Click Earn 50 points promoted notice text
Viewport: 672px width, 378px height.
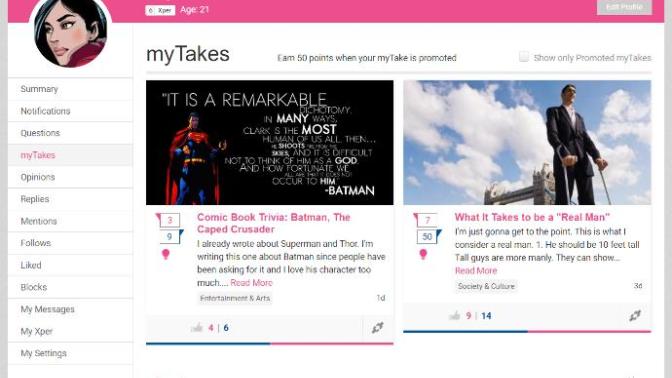coord(366,58)
